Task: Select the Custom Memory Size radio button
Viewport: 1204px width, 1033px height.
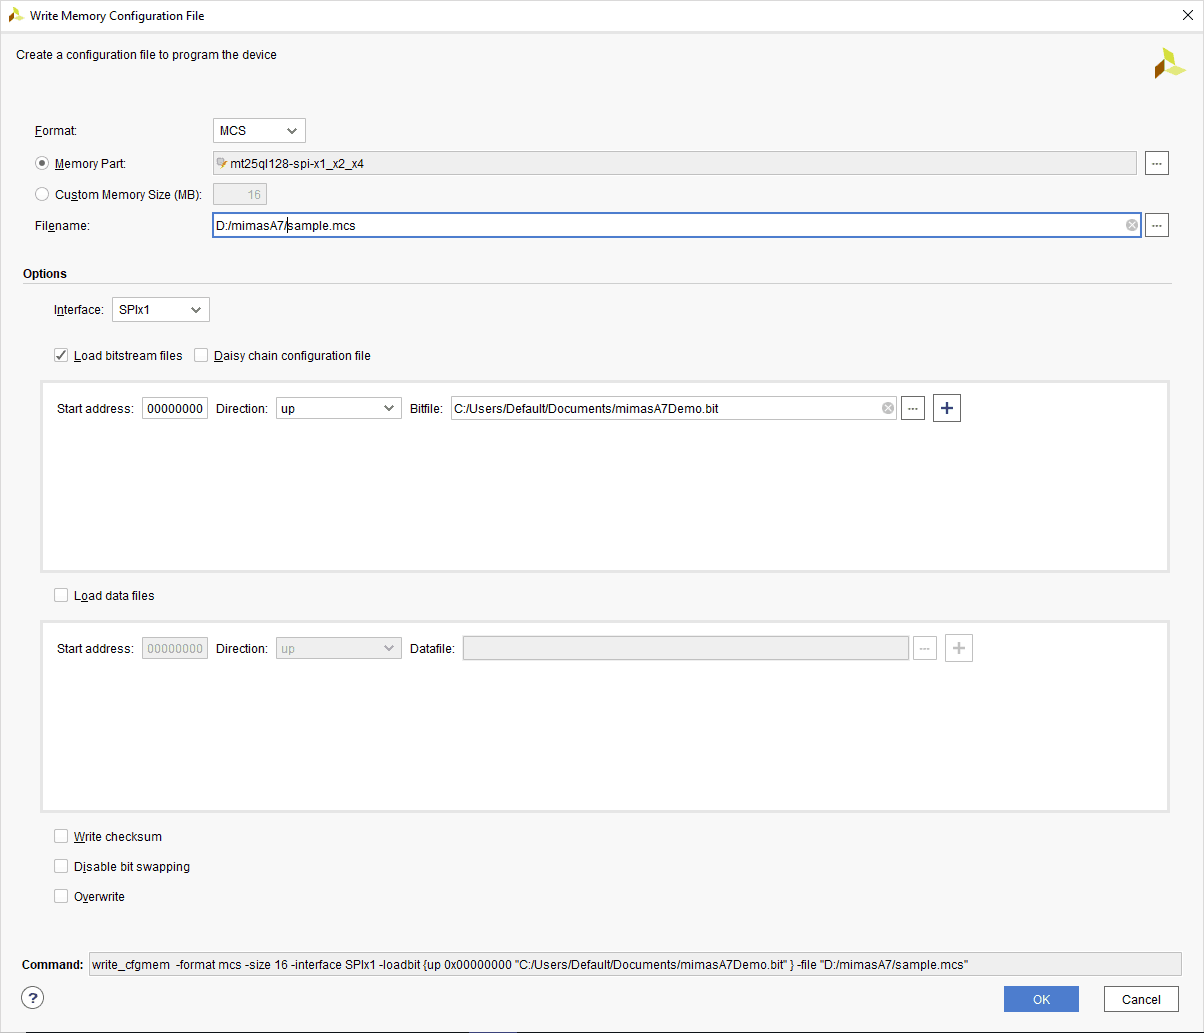Action: 42,195
